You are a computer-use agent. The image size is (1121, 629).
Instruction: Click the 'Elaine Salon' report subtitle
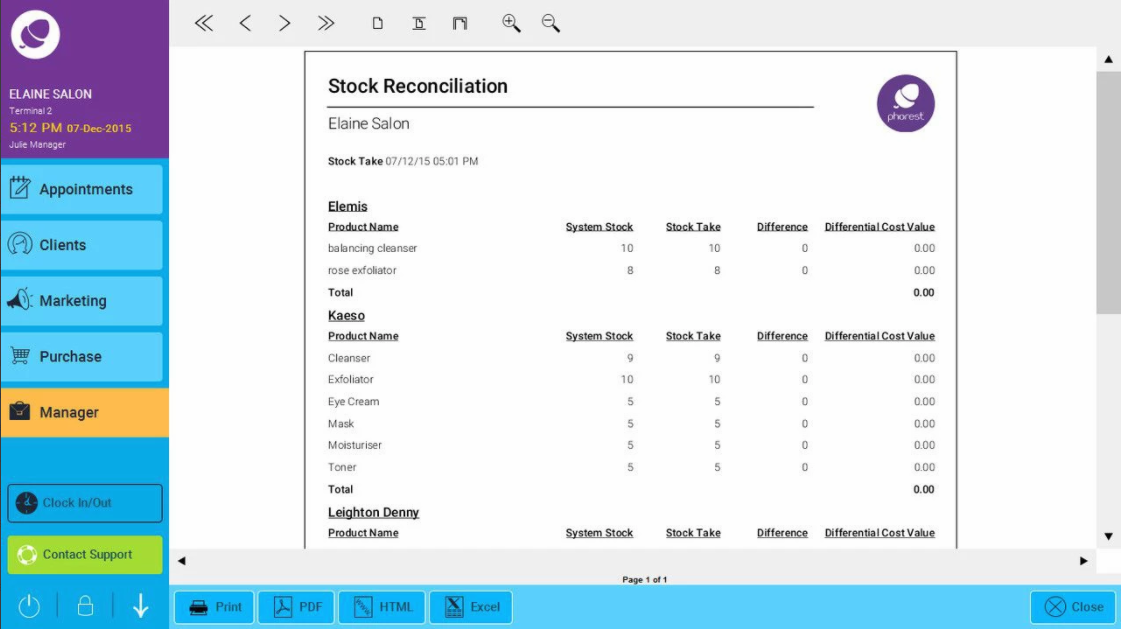tap(368, 124)
